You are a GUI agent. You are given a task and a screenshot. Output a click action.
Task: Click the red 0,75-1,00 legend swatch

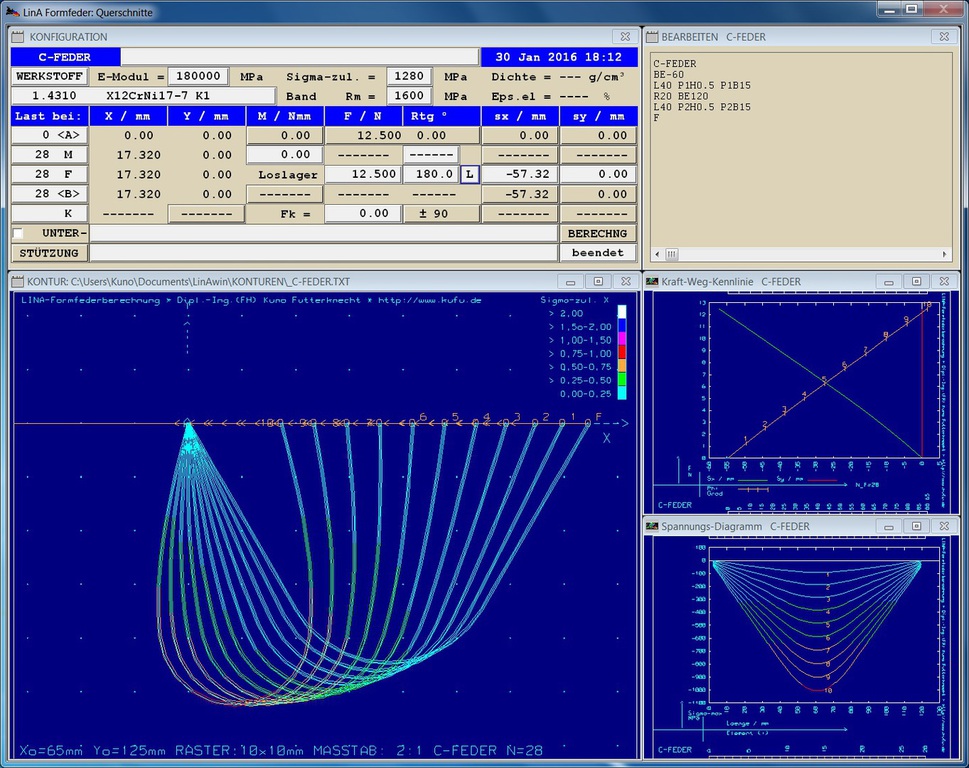tap(621, 353)
